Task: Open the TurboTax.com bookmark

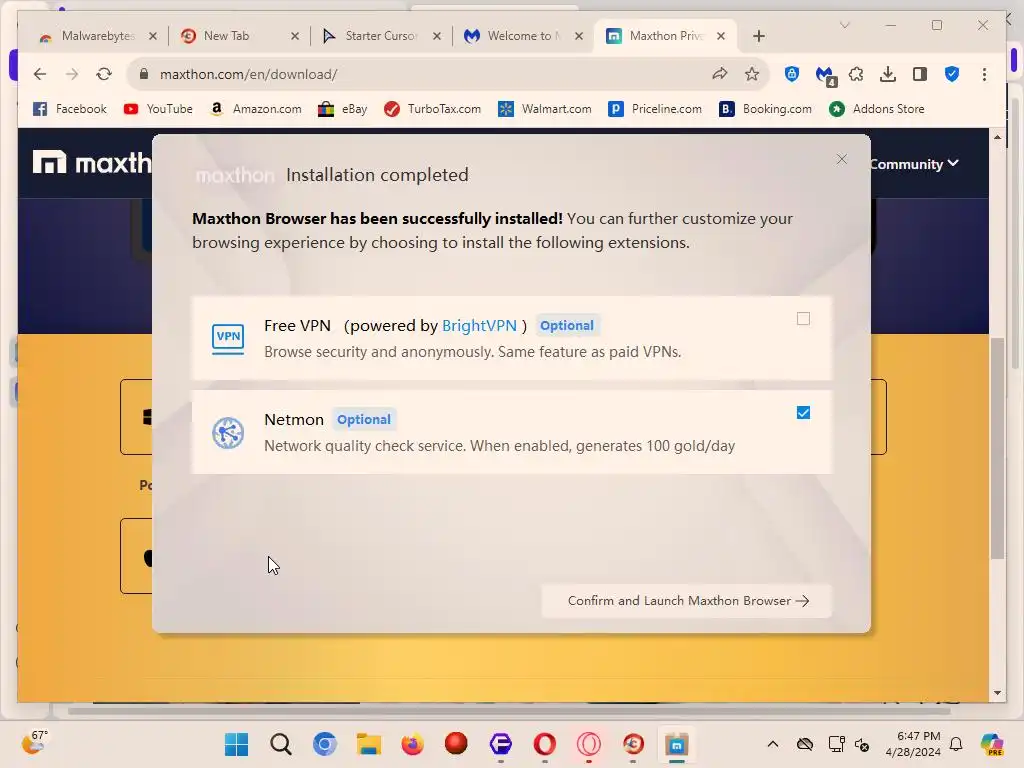Action: coord(432,109)
